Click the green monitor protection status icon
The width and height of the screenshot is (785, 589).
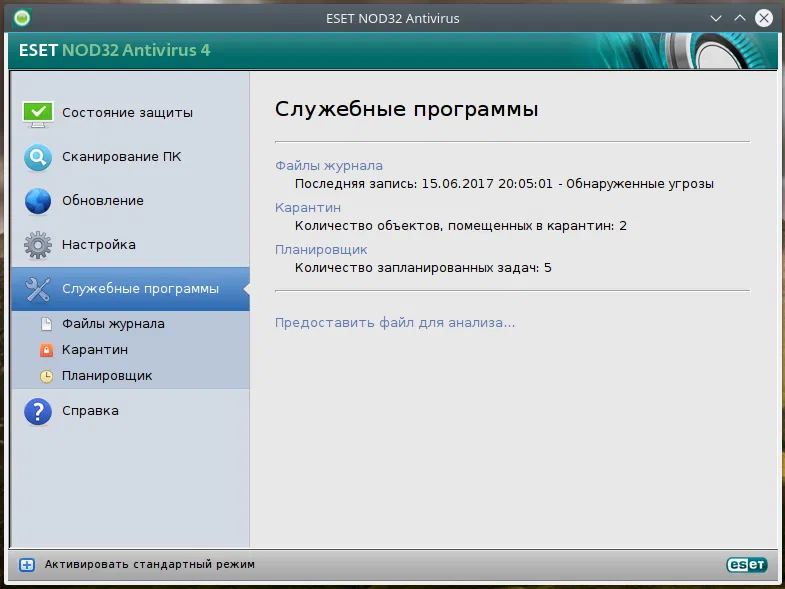[38, 114]
